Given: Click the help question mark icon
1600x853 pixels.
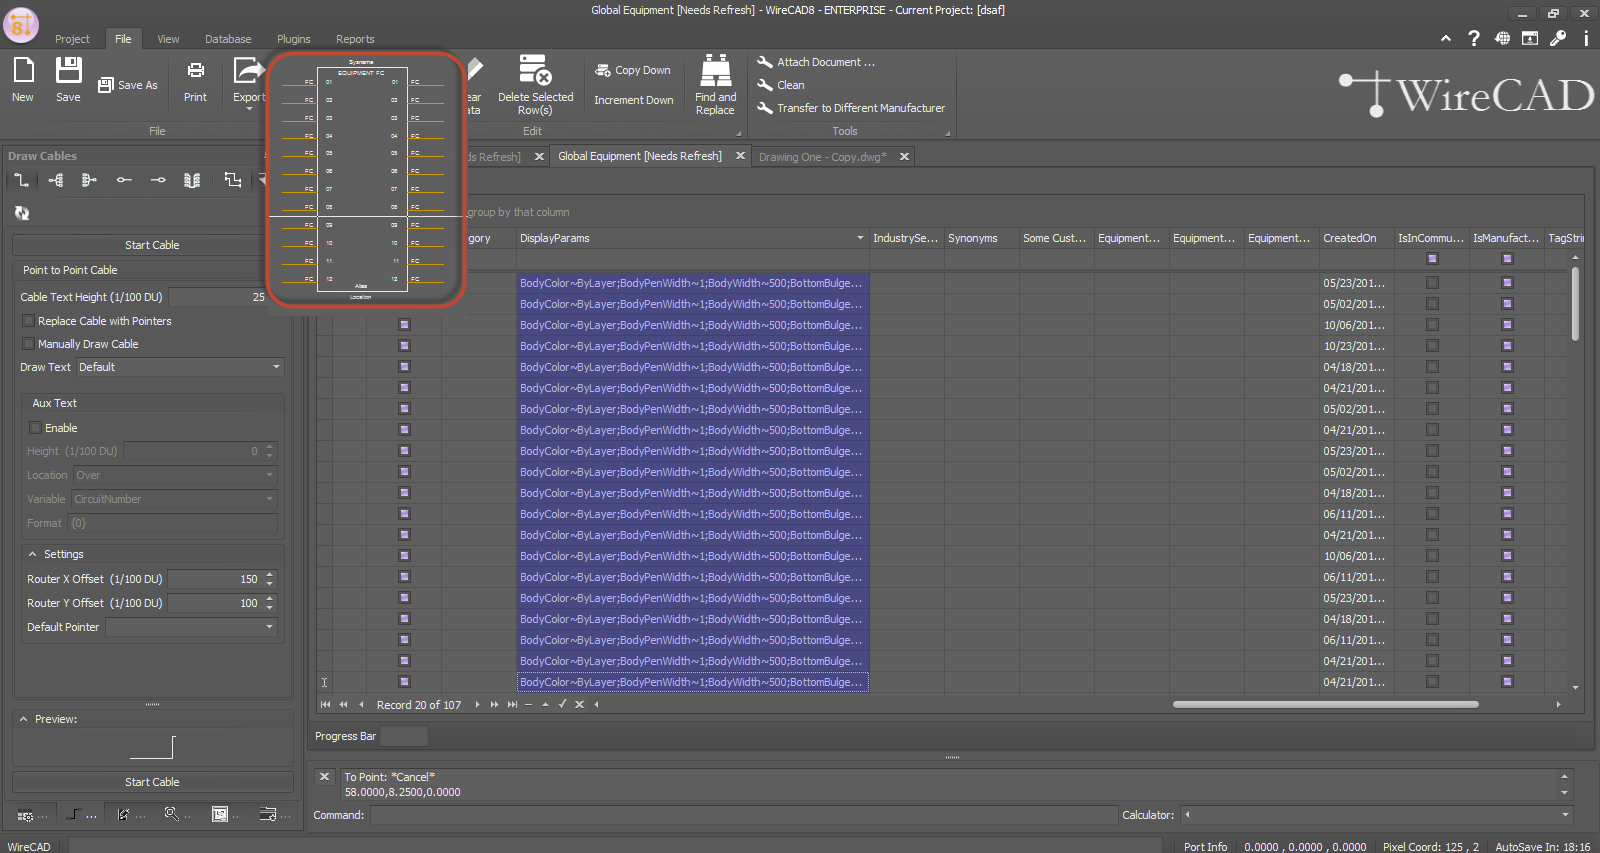Looking at the screenshot, I should point(1474,38).
